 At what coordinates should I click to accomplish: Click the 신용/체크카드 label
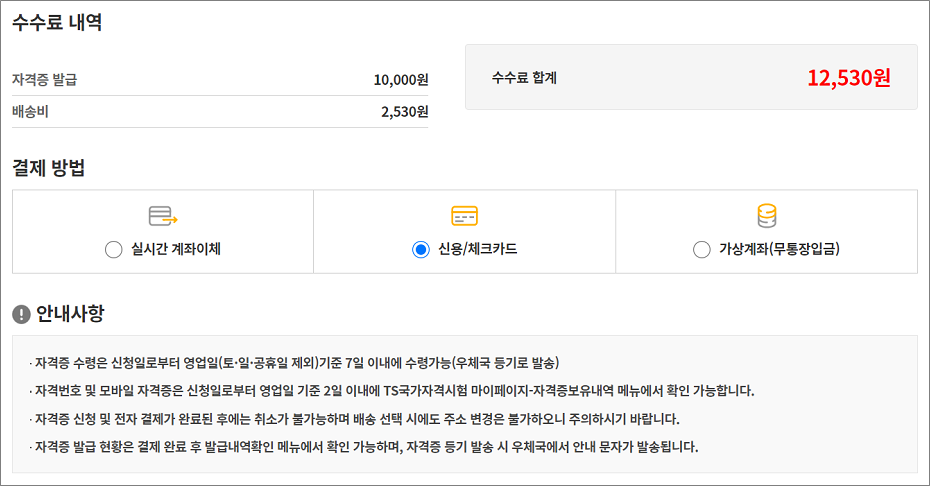477,249
